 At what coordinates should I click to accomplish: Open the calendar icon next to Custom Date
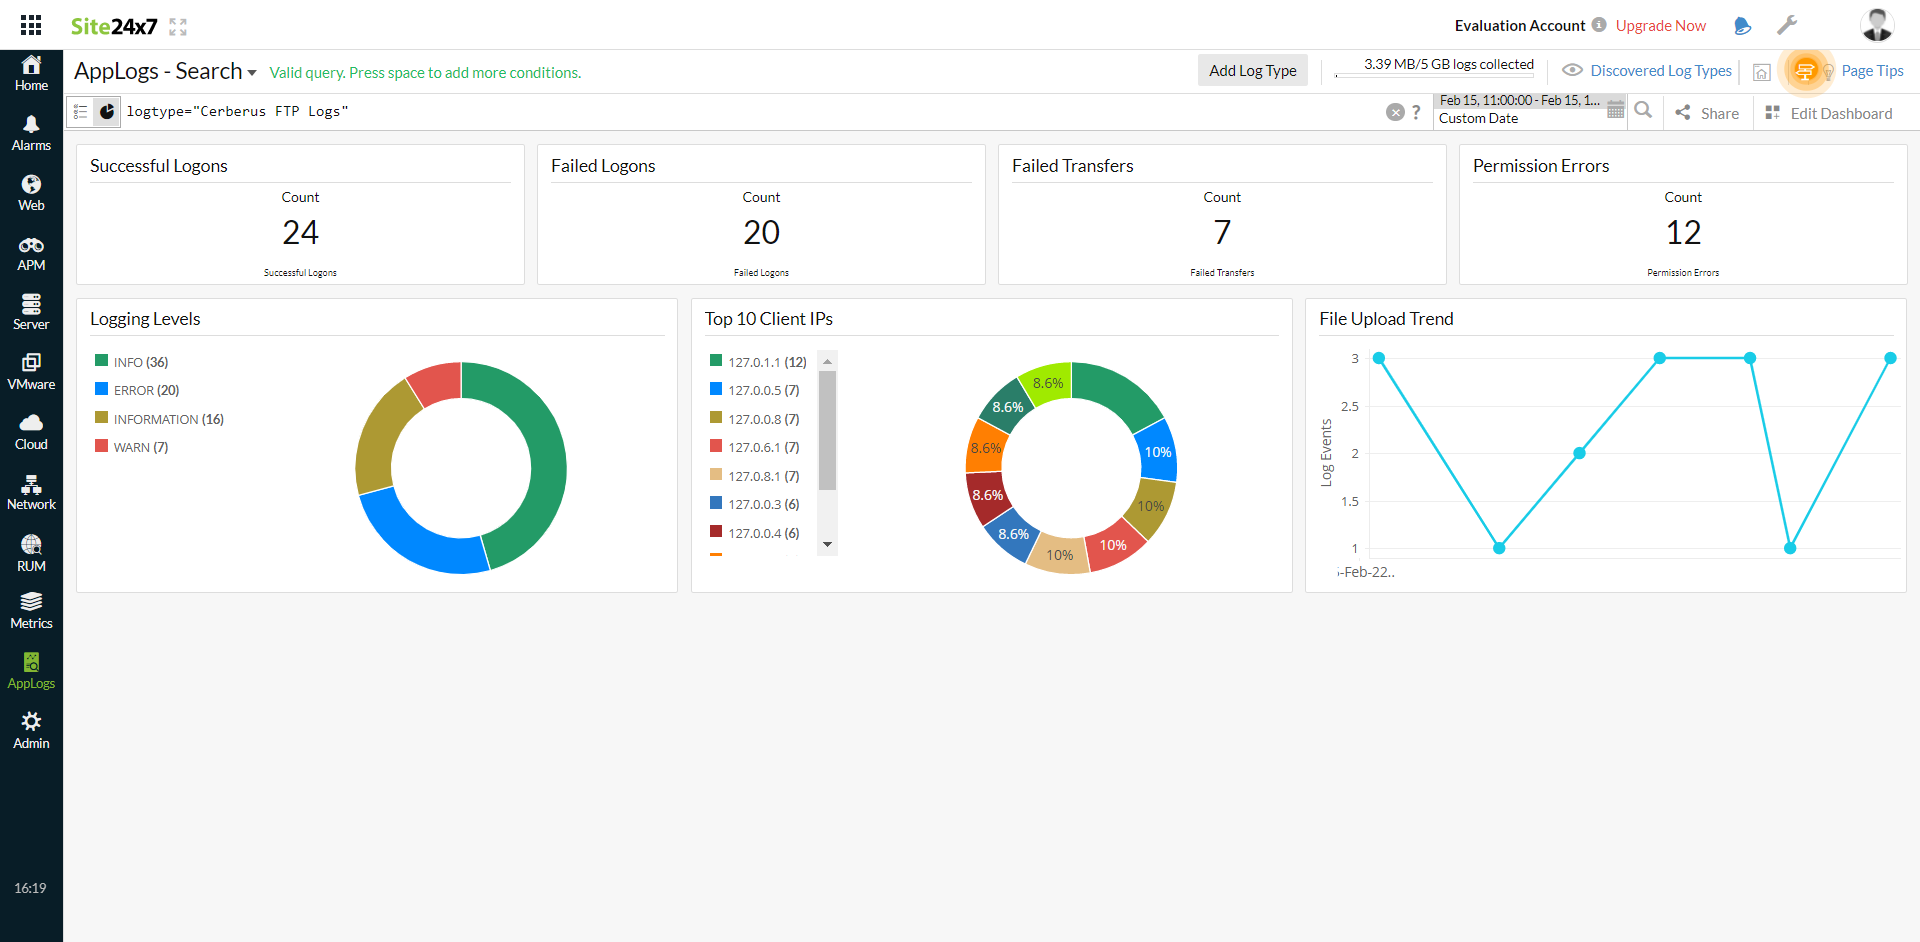tap(1615, 110)
